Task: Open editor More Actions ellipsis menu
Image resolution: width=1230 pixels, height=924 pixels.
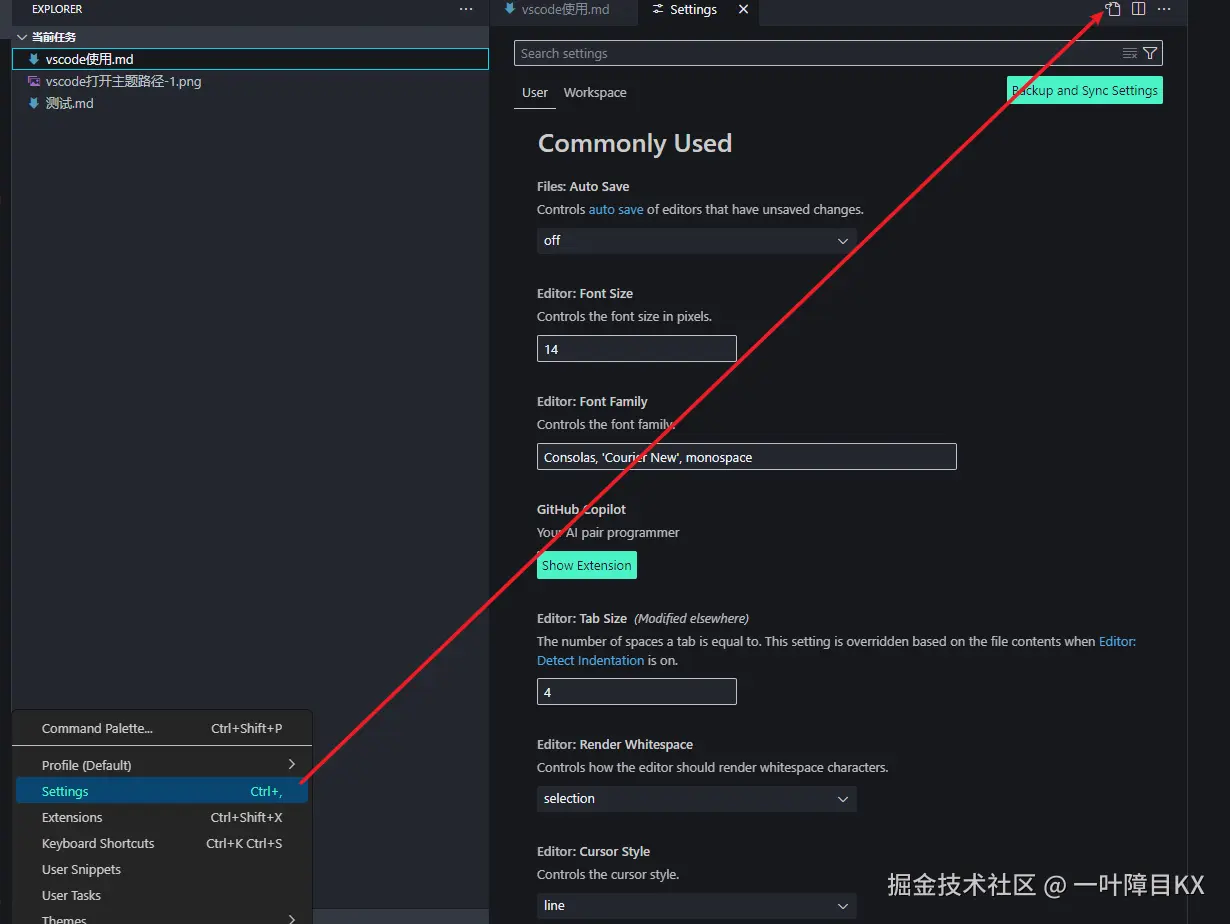Action: 1163,9
